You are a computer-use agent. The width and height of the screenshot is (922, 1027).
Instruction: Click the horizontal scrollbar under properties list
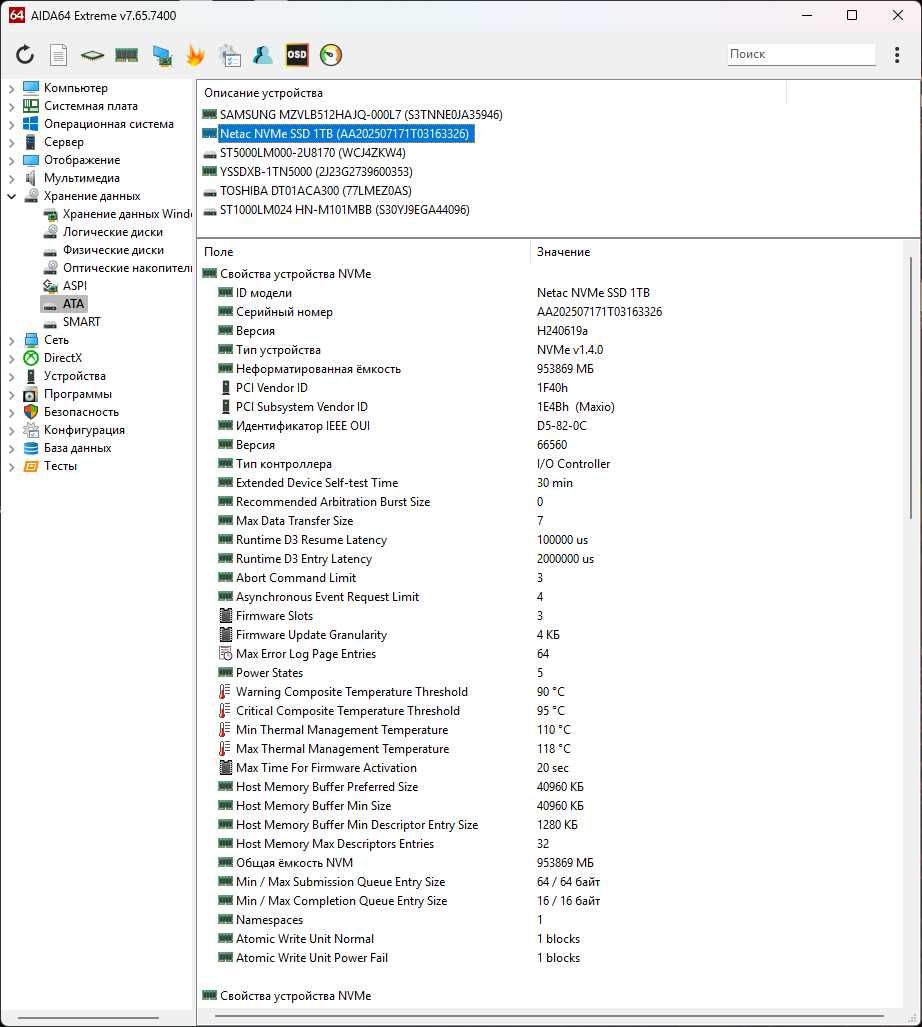tap(549, 1017)
